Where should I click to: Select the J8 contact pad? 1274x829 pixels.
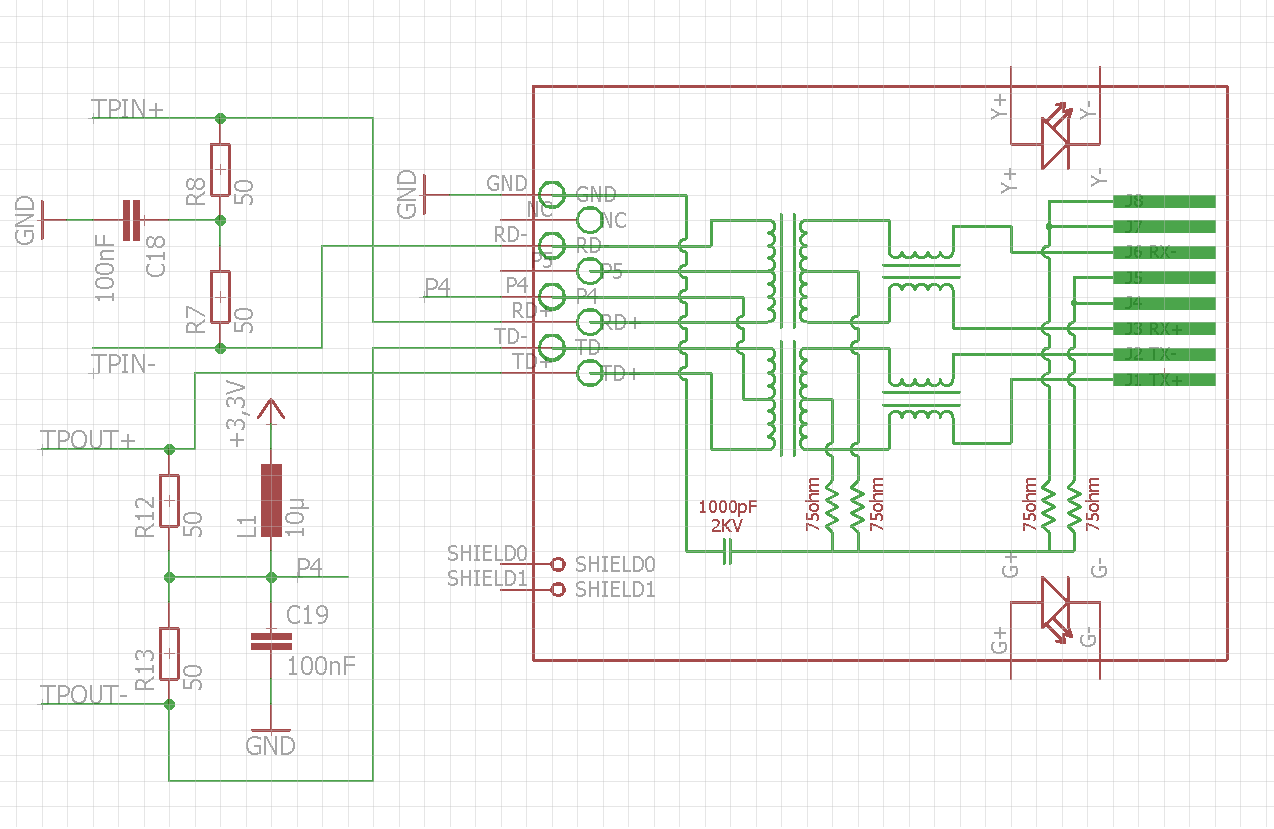[1164, 201]
